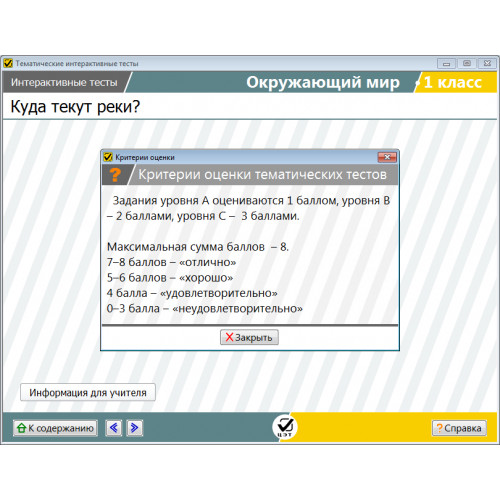Click the Закрыть button label
Viewport: 500px width, 500px height.
[254, 338]
